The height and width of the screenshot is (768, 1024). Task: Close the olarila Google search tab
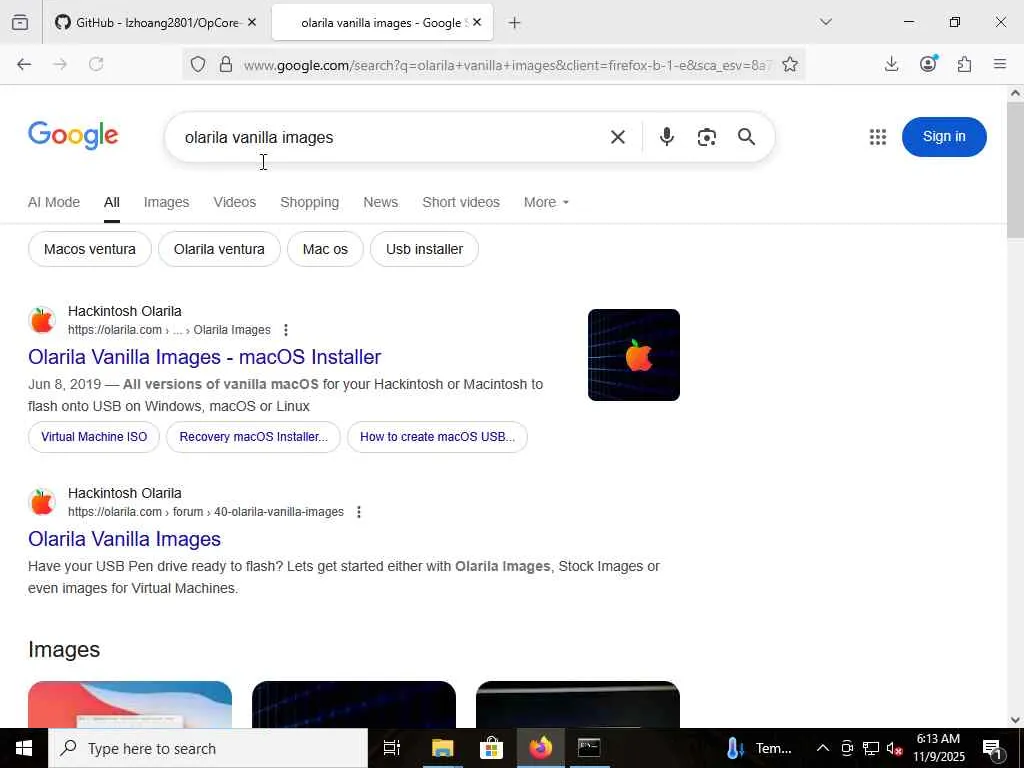pyautogui.click(x=477, y=22)
